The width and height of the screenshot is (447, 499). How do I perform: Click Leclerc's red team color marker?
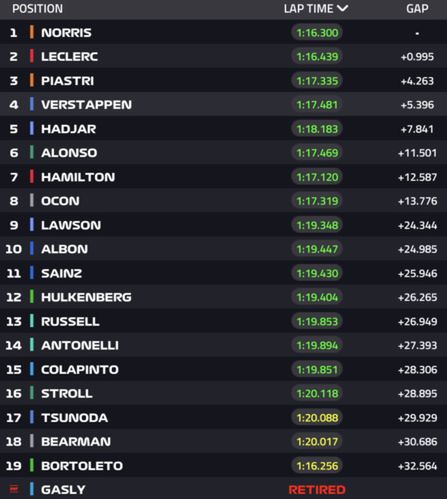32,56
